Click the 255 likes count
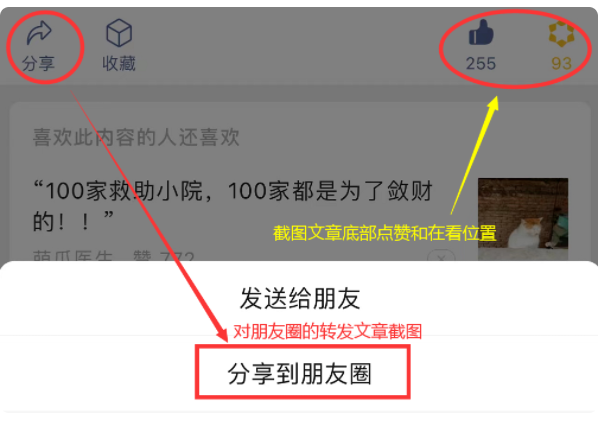This screenshot has height=426, width=599. point(481,63)
